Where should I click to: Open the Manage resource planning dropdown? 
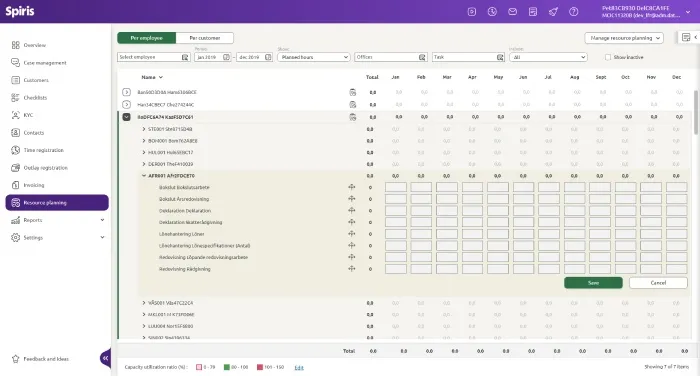coord(624,38)
